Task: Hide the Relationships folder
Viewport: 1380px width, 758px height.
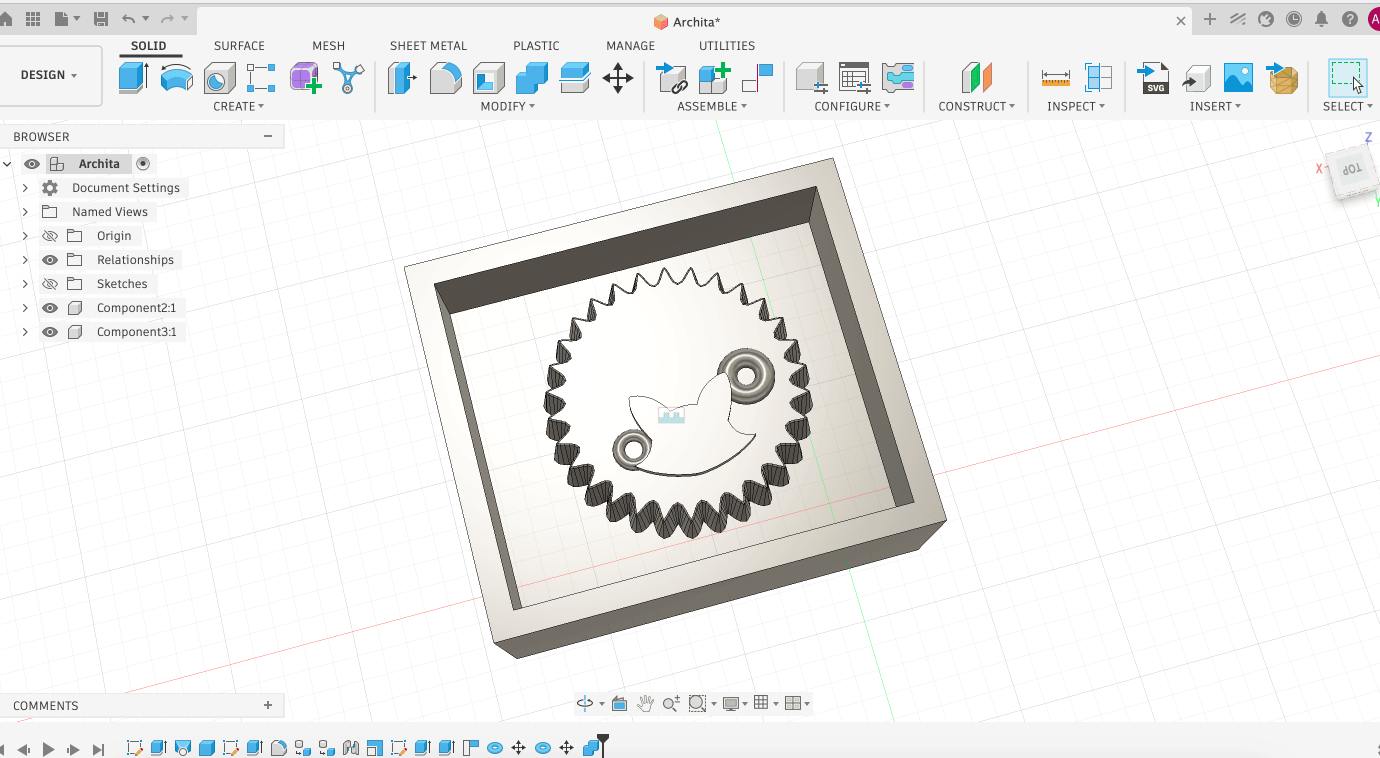Action: [50, 260]
